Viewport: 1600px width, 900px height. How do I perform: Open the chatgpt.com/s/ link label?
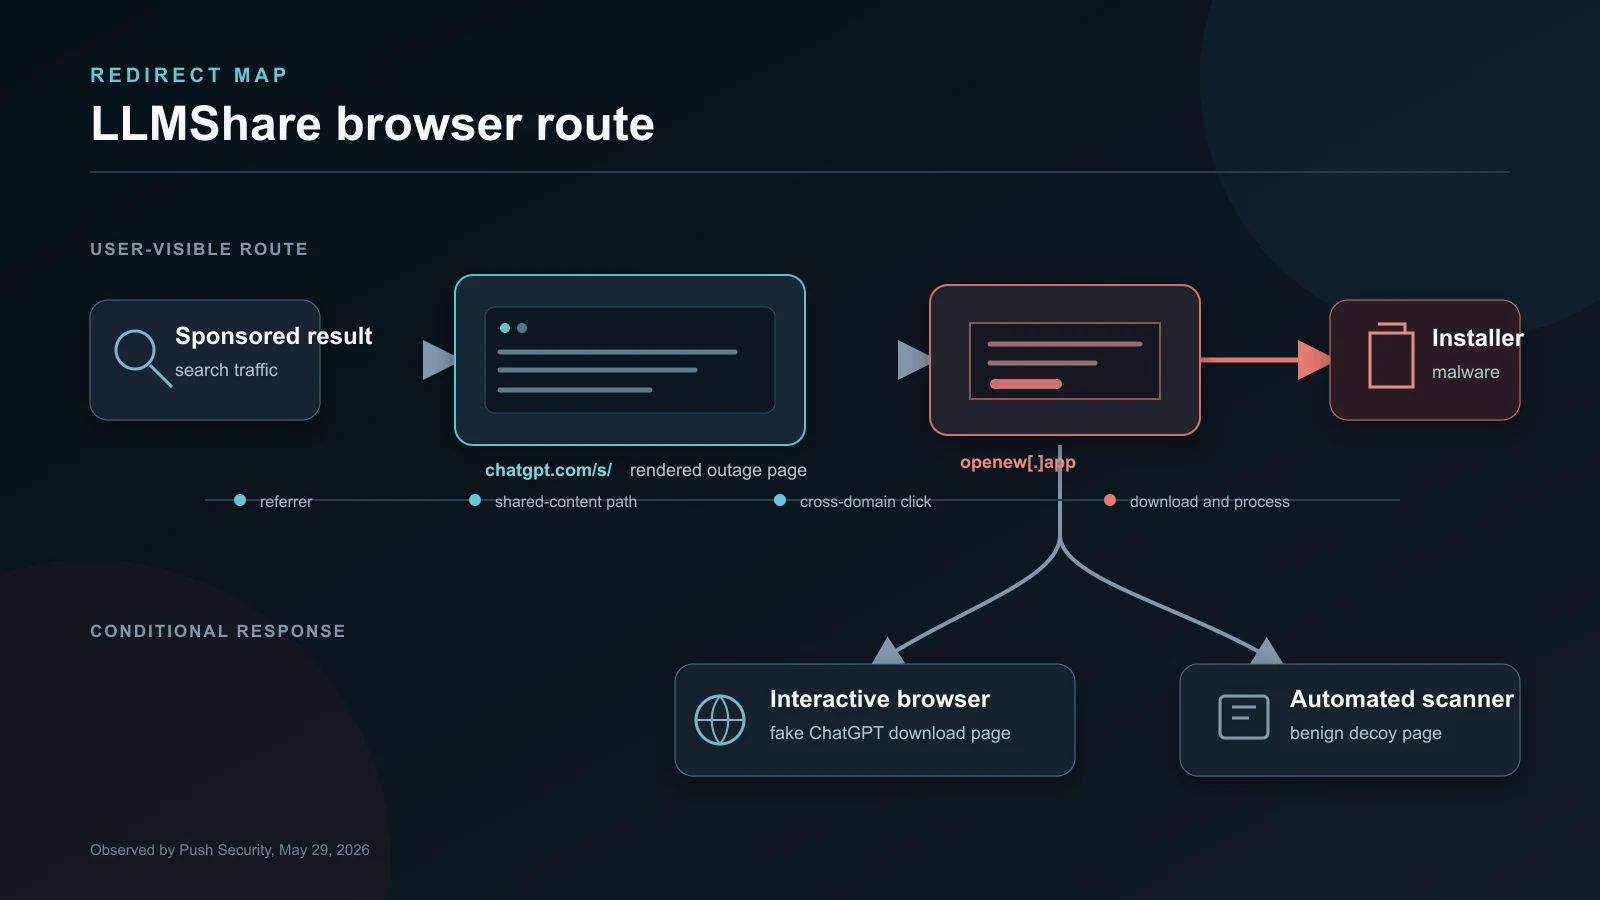click(x=548, y=470)
